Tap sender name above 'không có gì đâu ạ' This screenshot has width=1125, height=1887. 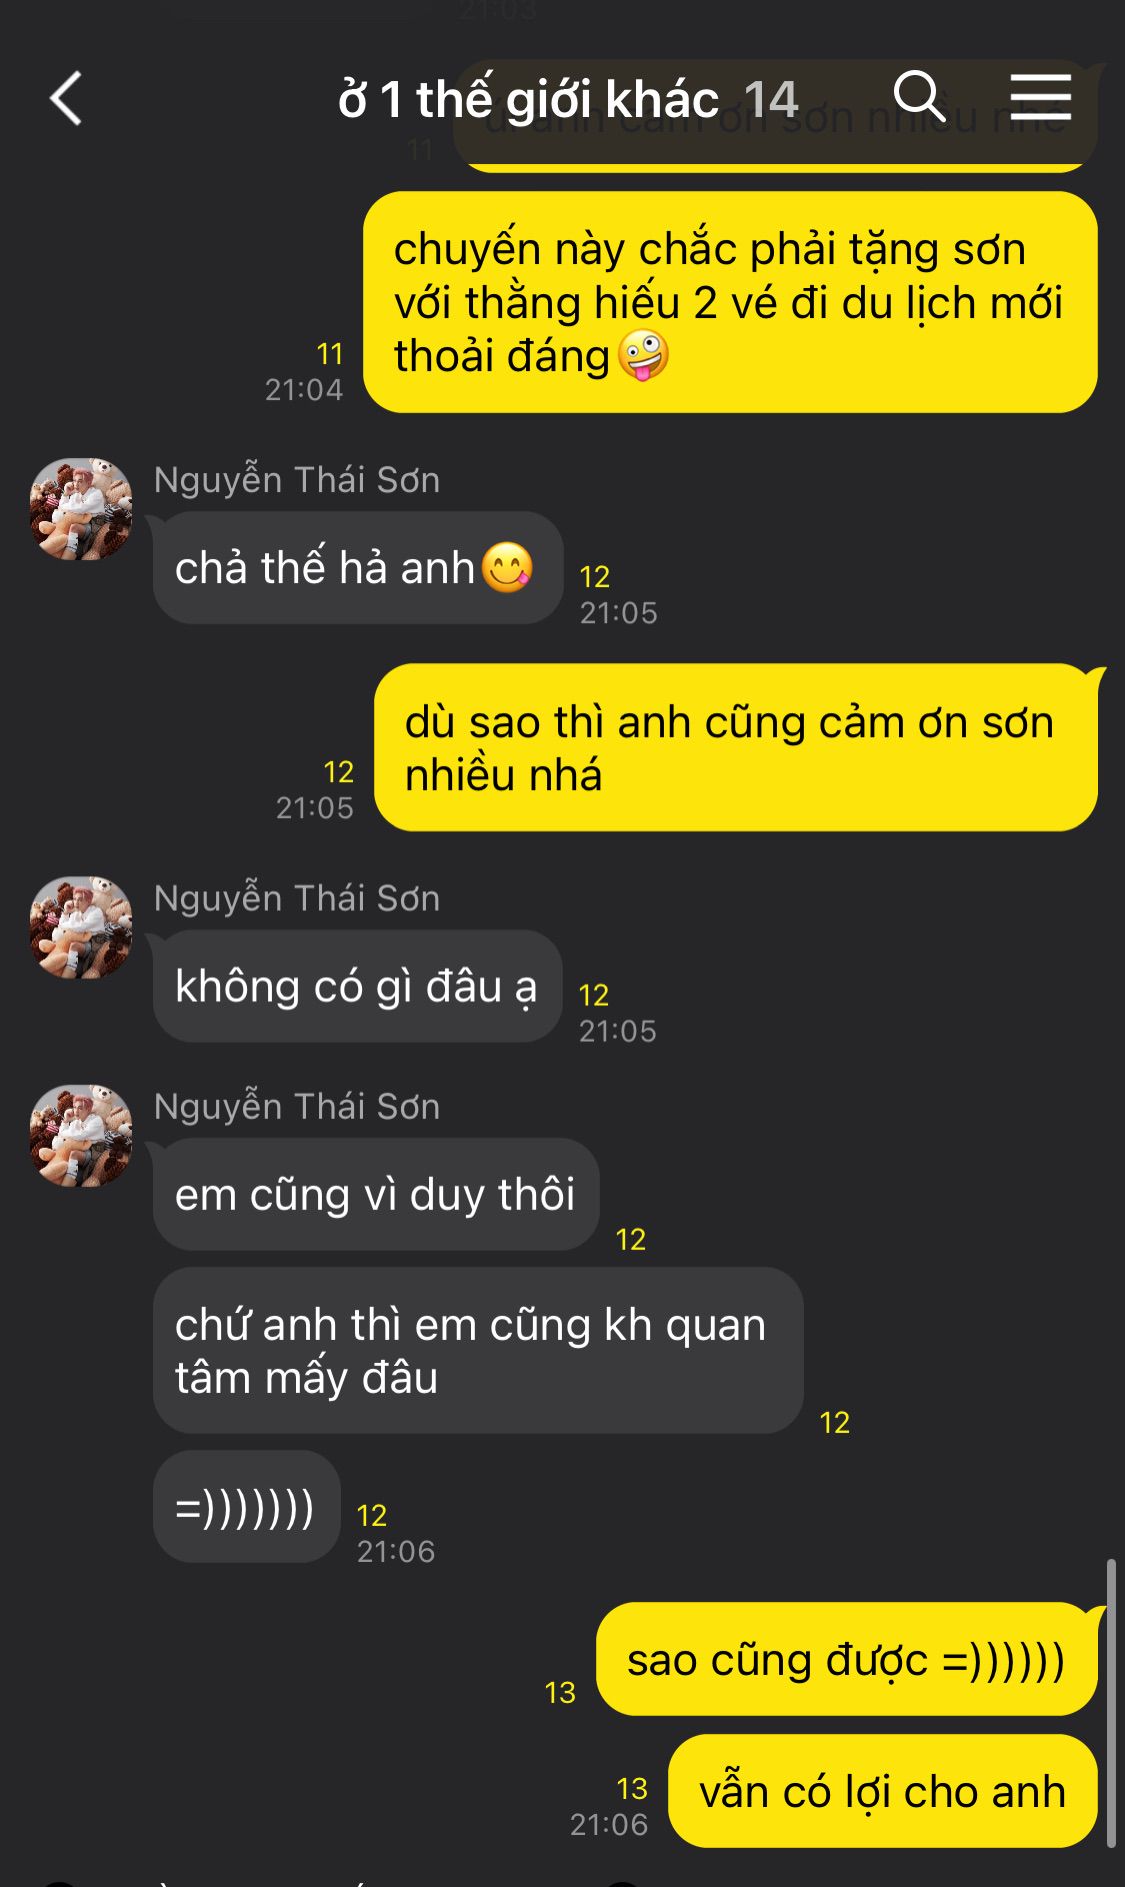(x=297, y=898)
